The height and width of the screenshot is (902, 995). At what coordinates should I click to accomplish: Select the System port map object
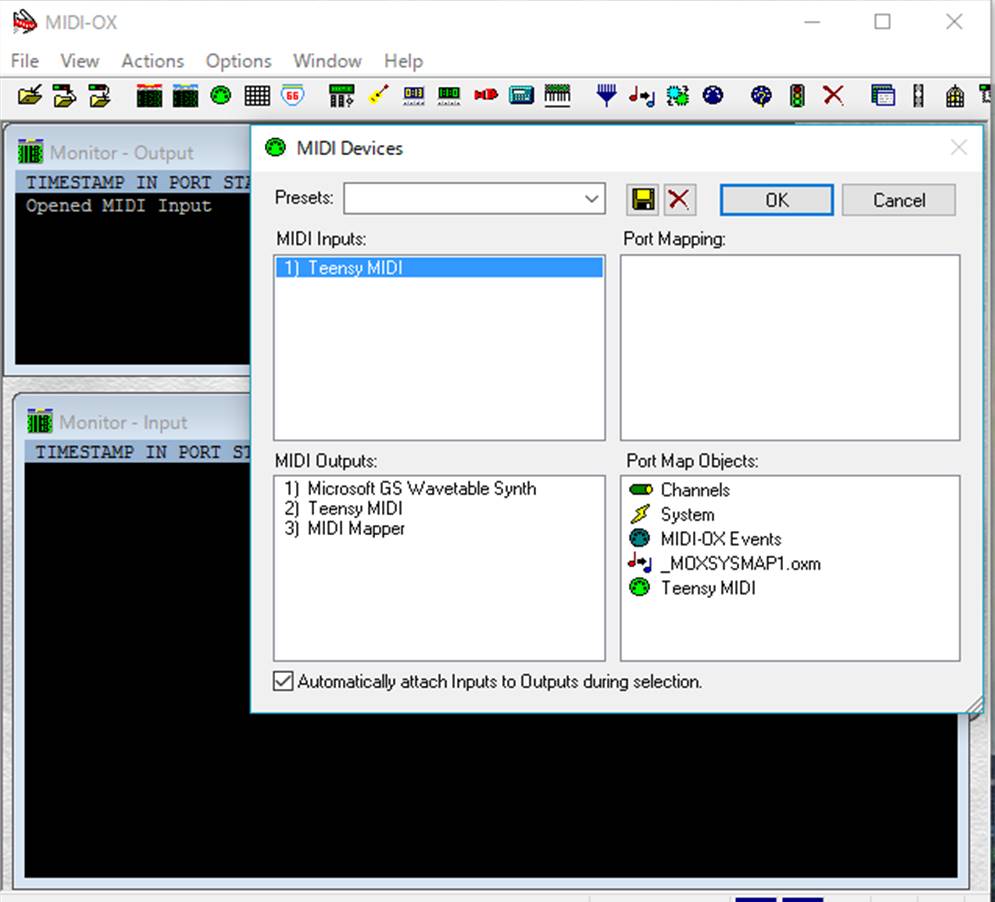pyautogui.click(x=672, y=514)
